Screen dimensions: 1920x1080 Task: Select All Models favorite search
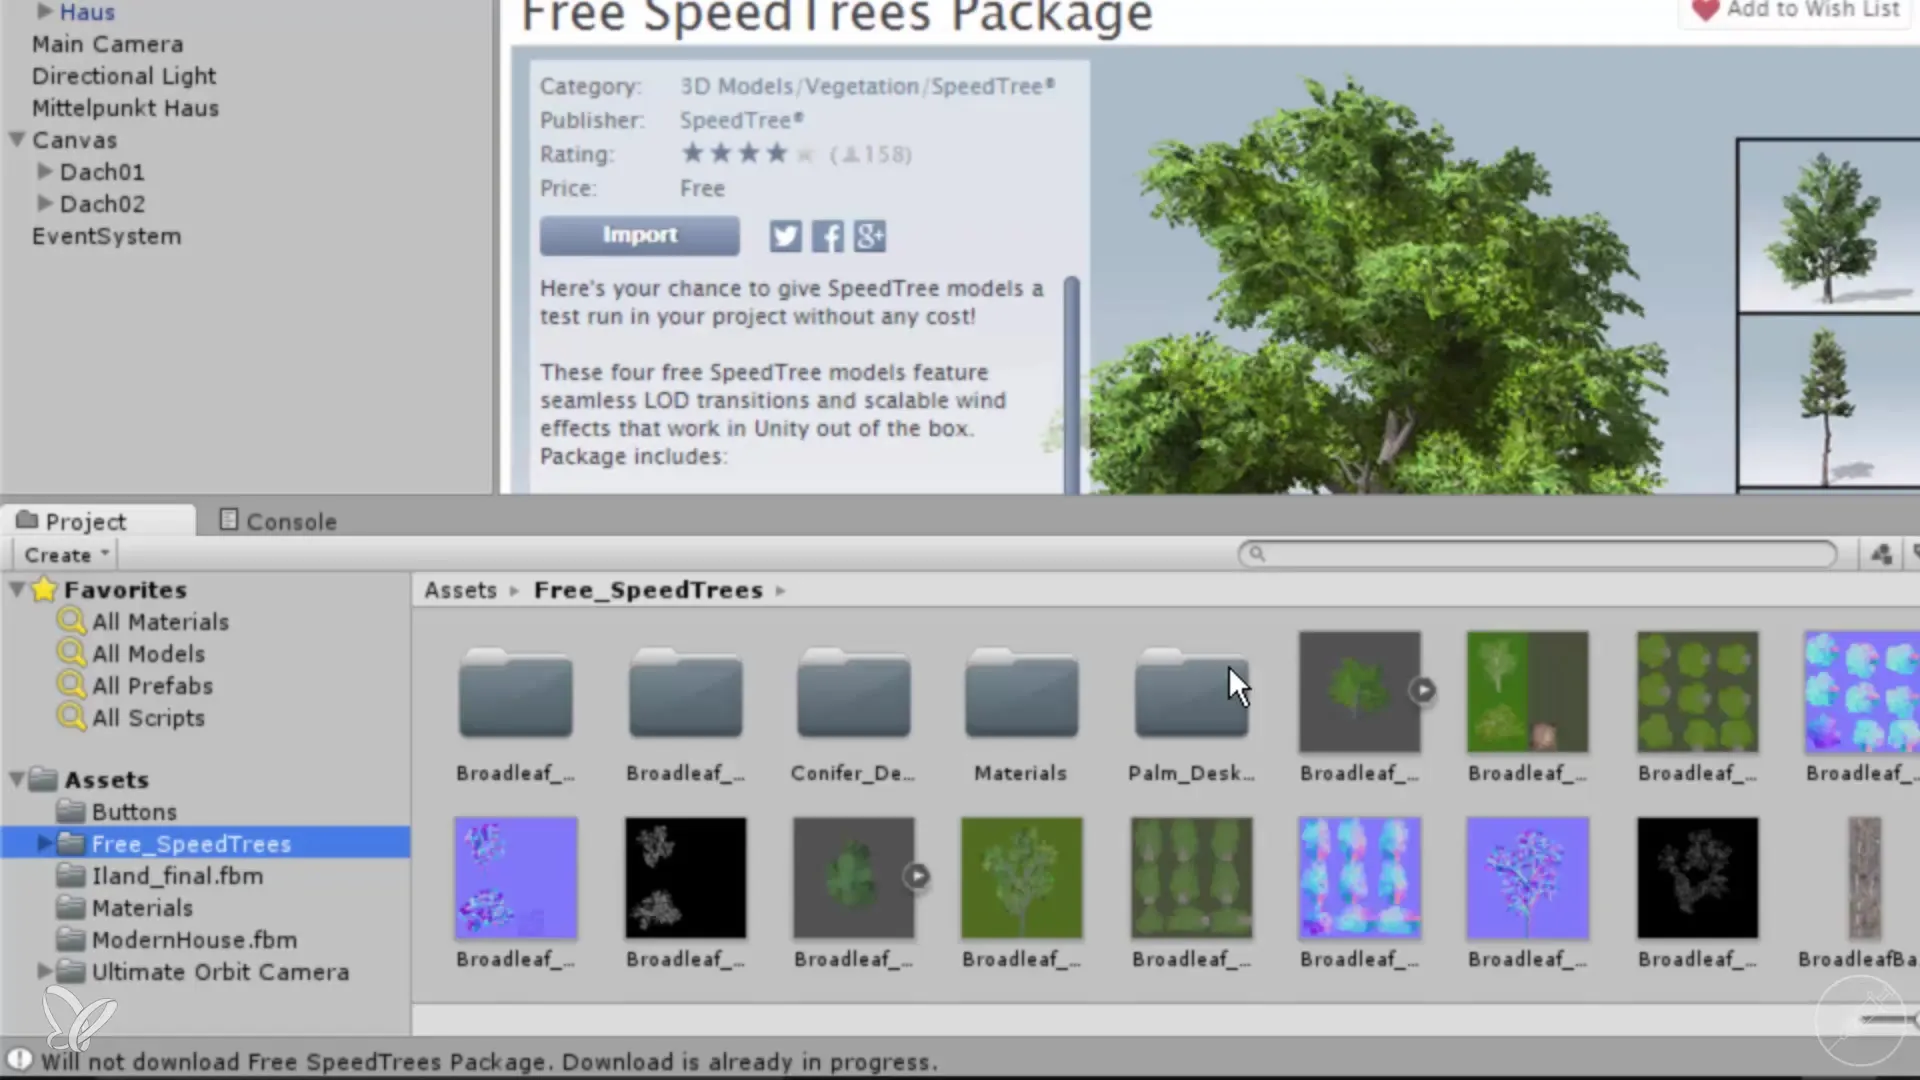click(148, 654)
